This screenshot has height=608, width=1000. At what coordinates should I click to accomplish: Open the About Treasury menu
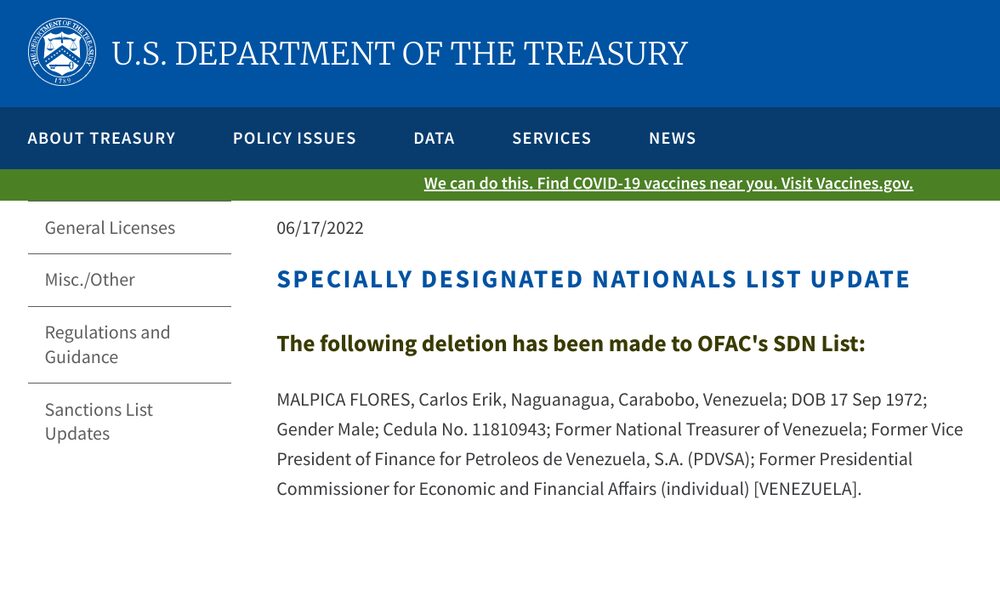103,138
